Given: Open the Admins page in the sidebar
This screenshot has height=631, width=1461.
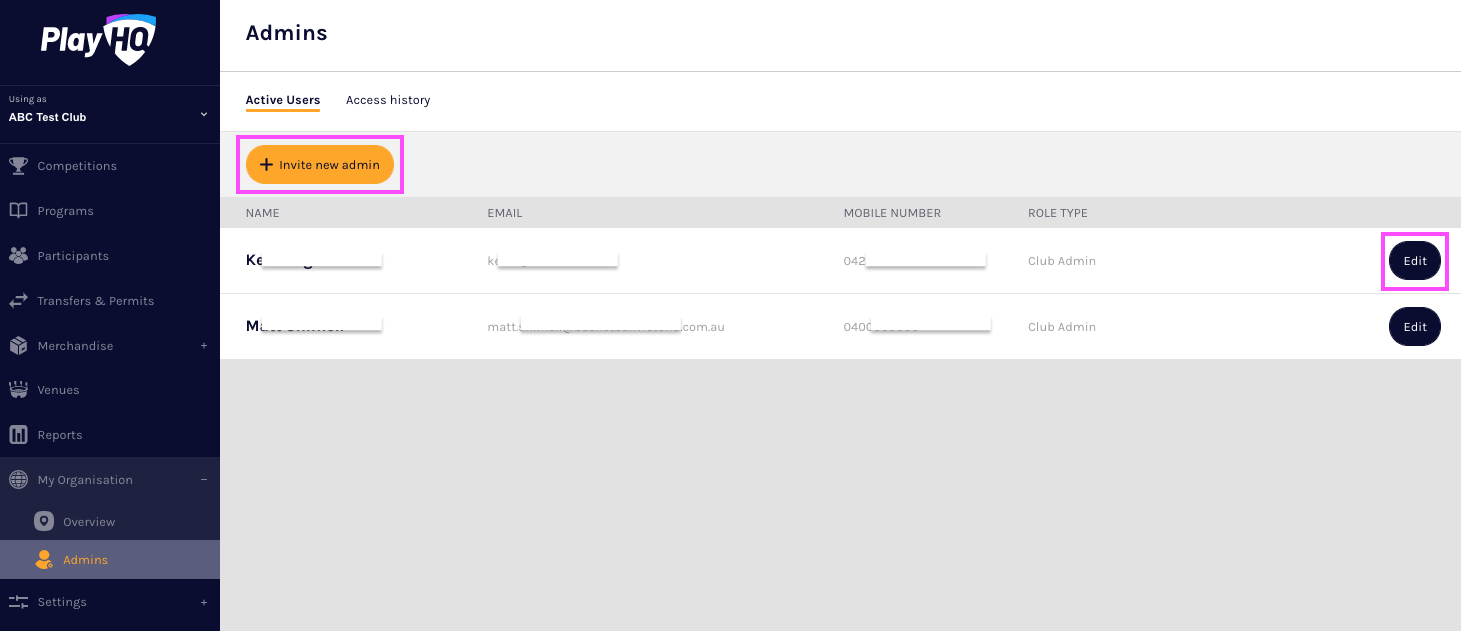Looking at the screenshot, I should coord(85,559).
